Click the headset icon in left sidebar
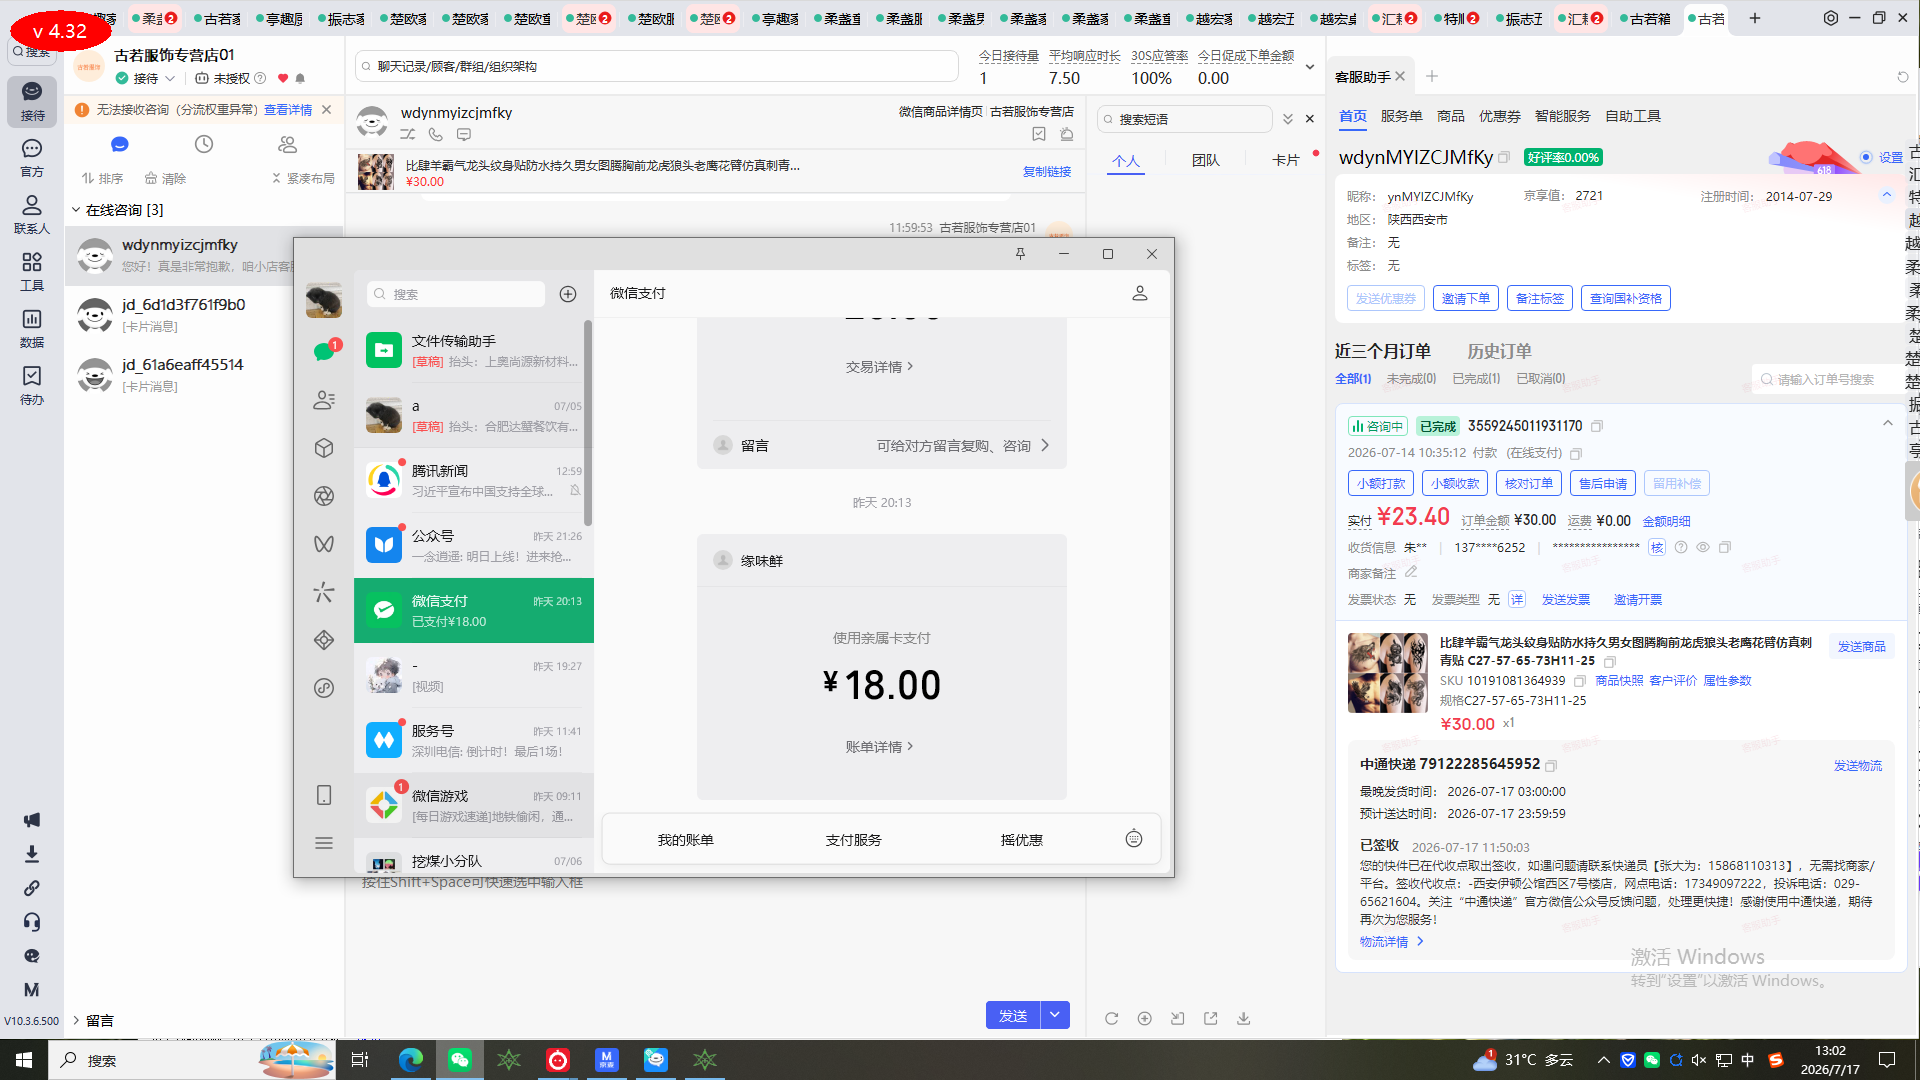1920x1080 pixels. click(x=32, y=922)
